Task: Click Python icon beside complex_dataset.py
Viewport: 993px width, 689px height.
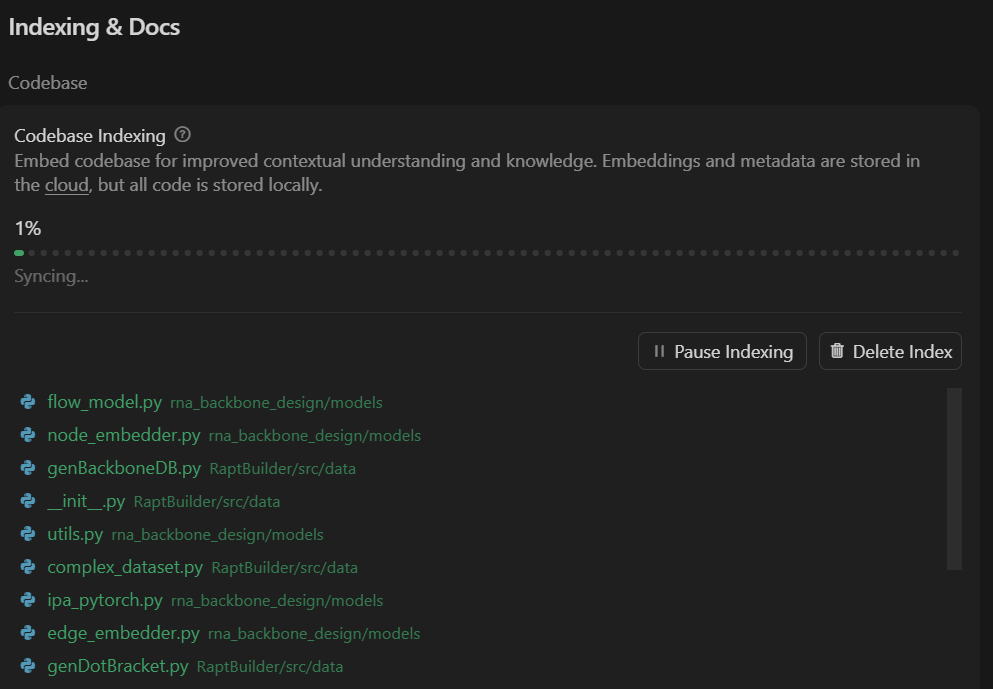Action: click(28, 567)
